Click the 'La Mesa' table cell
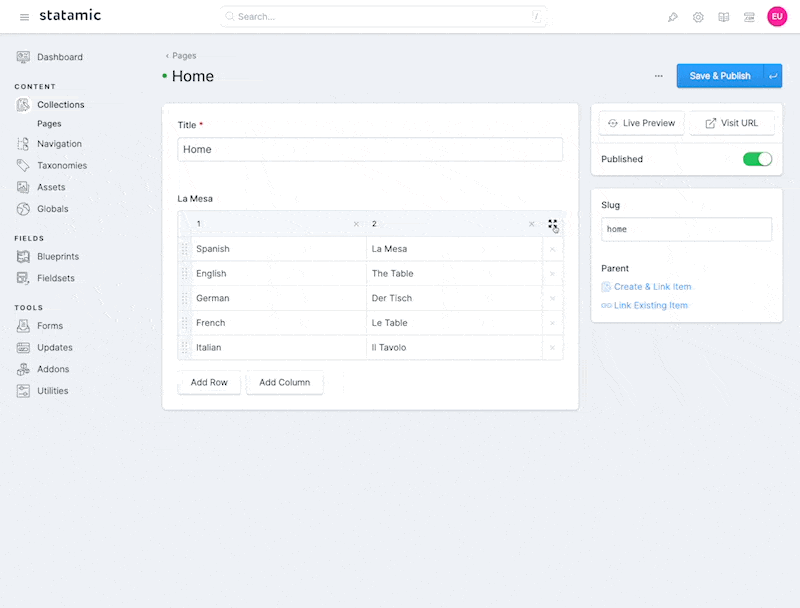Screen dimensions: 800x608 [454, 249]
